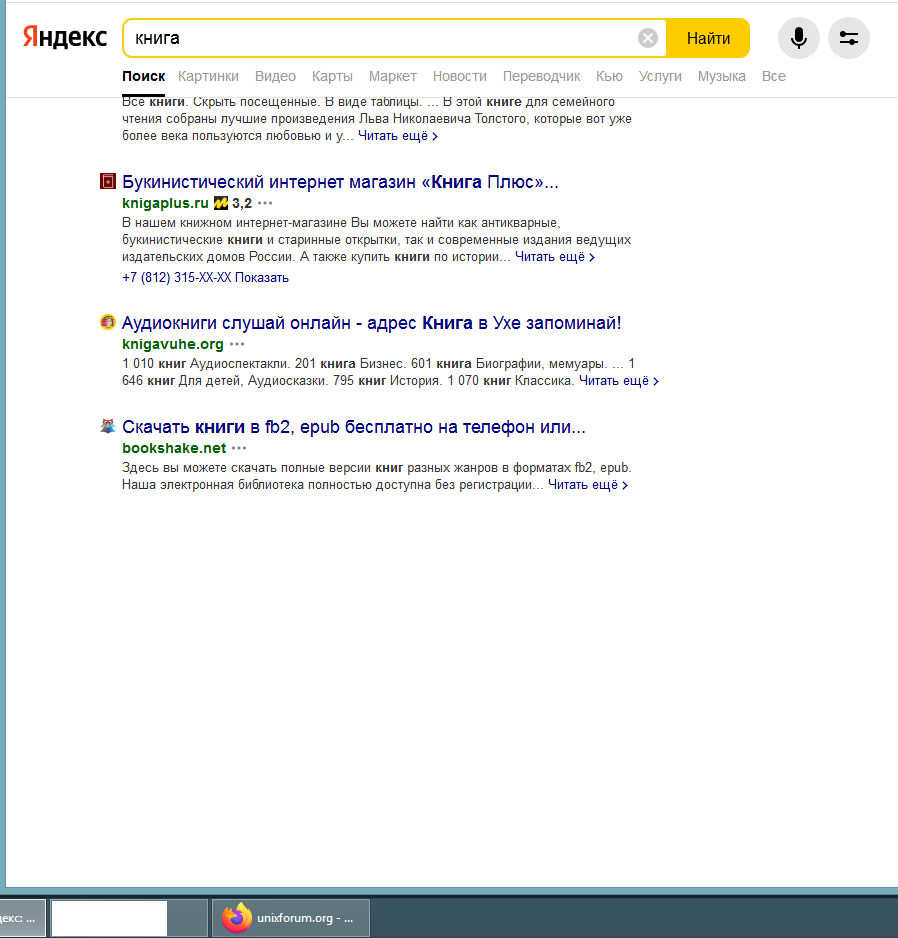Open three-dots menu next to bookshake.net
Screen dimensions: 898x938
[x=239, y=448]
